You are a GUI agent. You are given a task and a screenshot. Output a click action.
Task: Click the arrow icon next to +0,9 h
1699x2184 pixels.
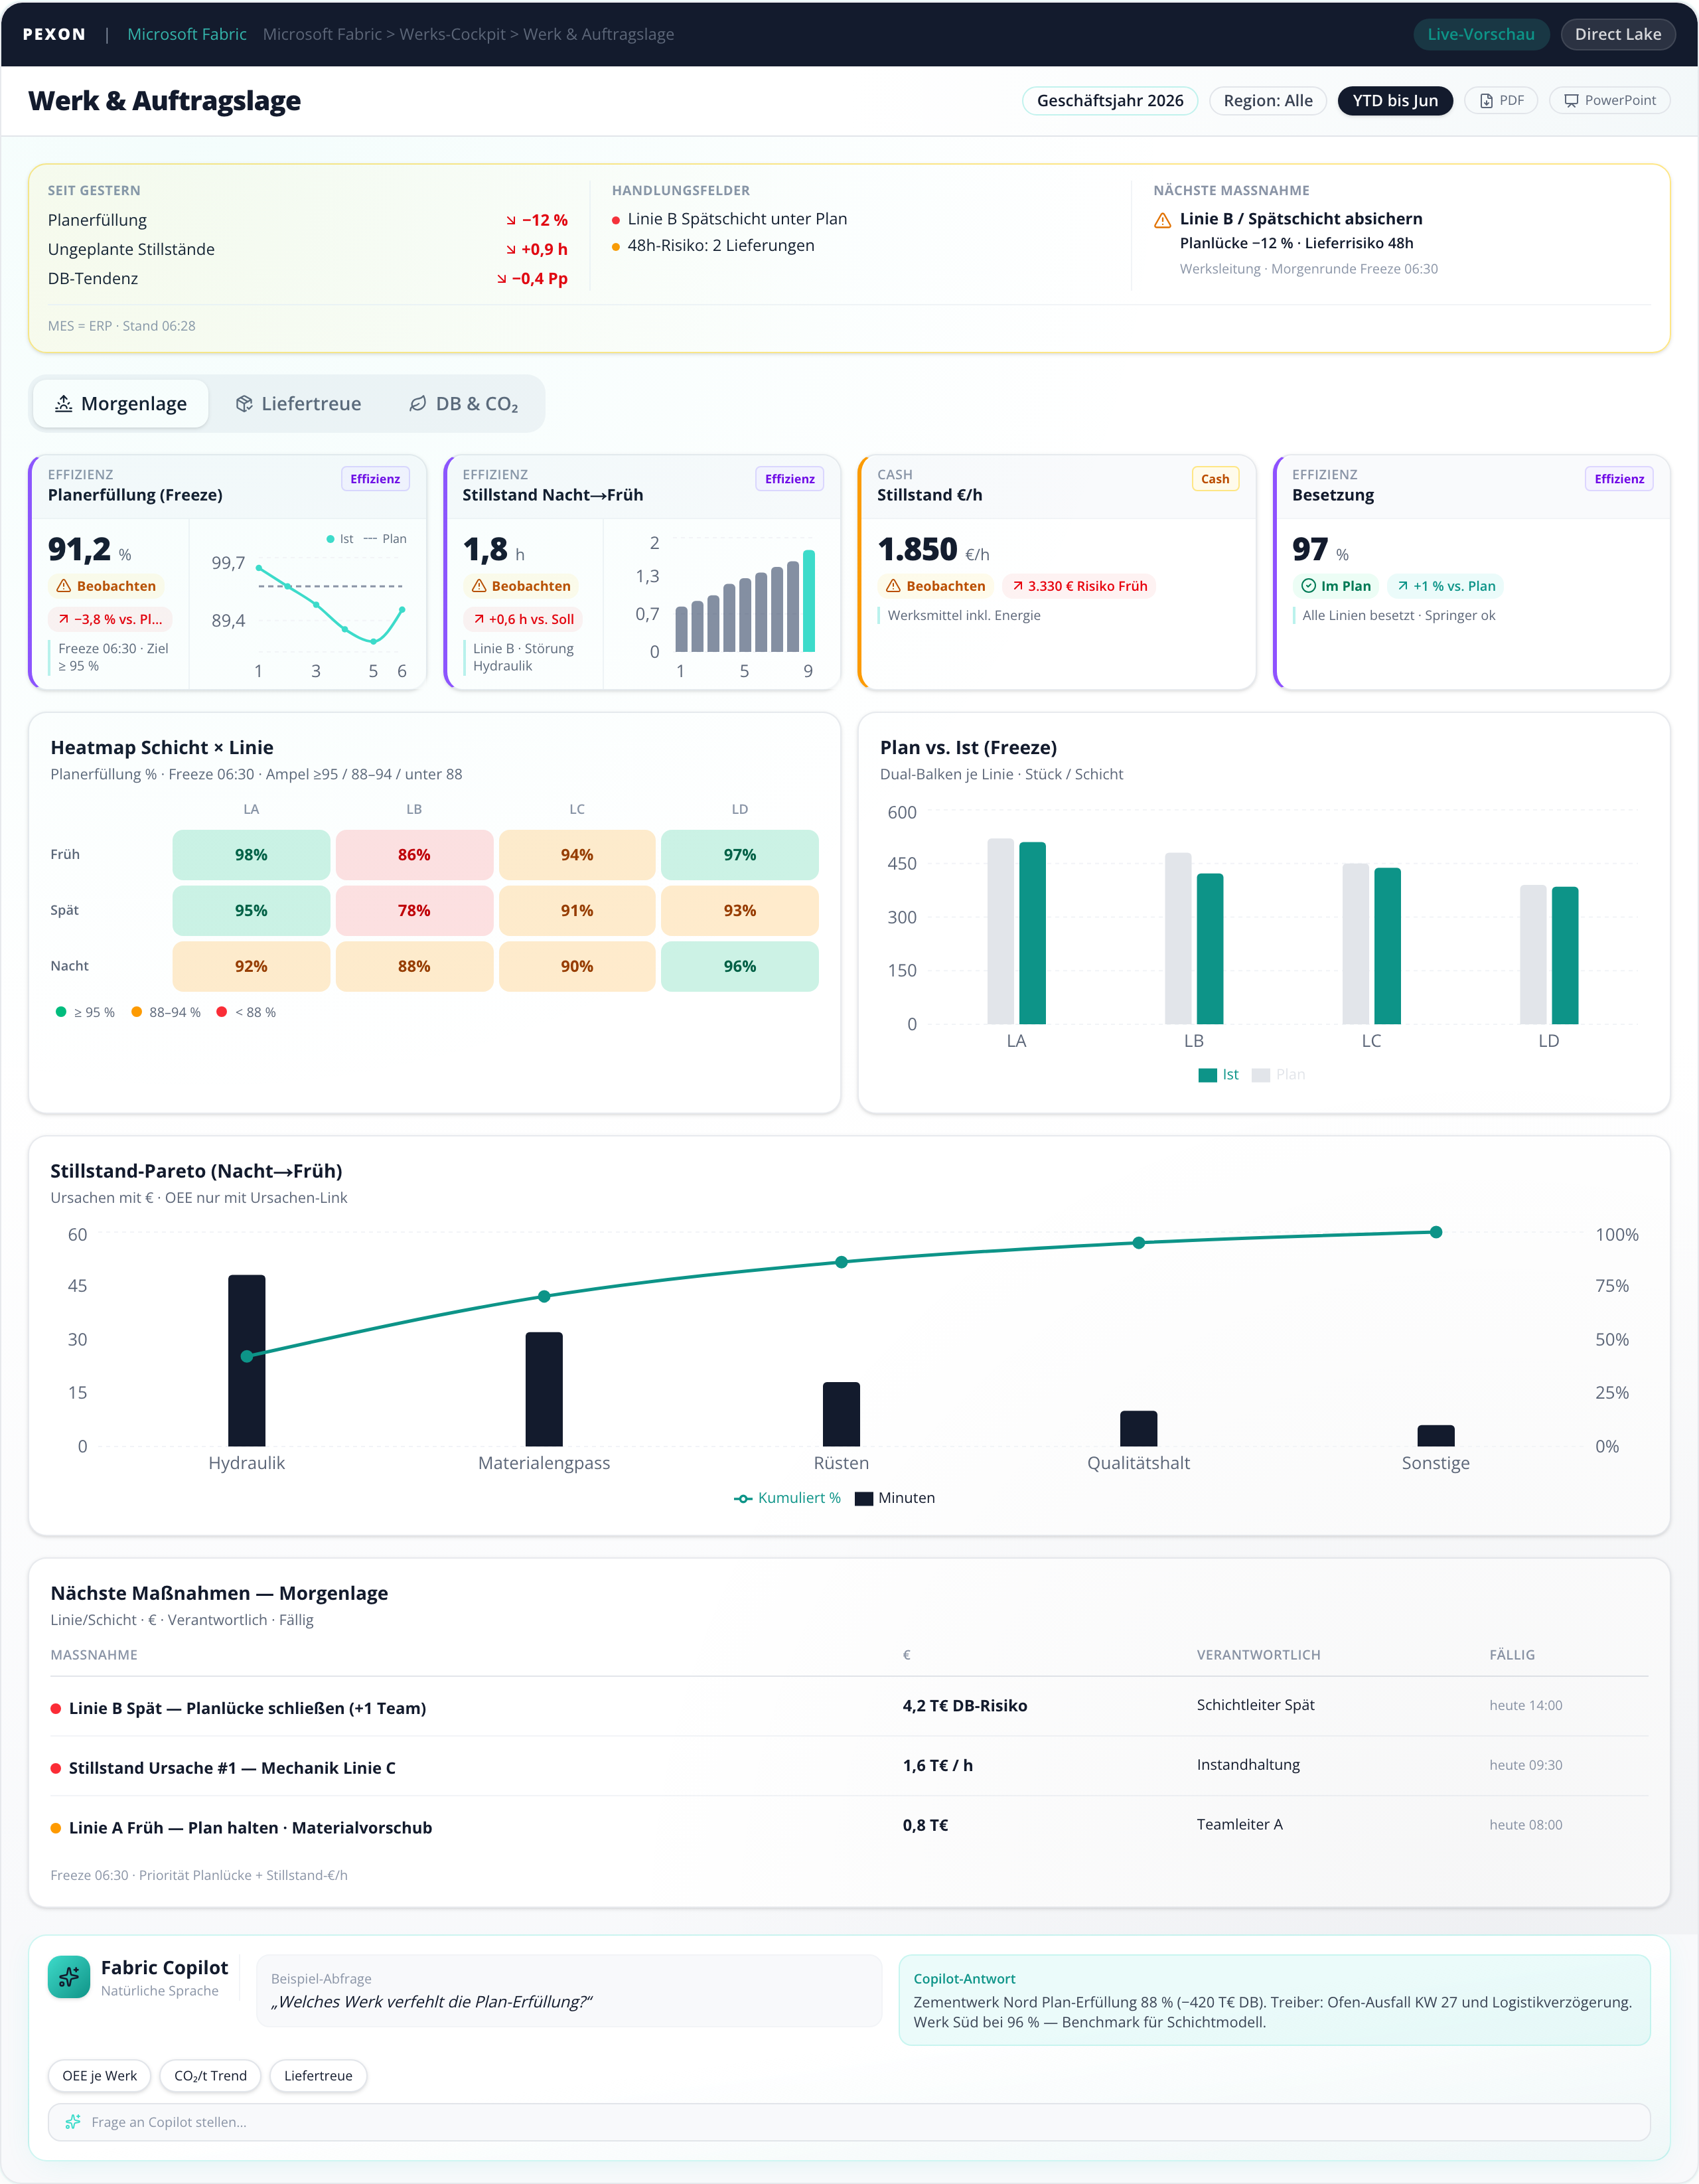511,249
